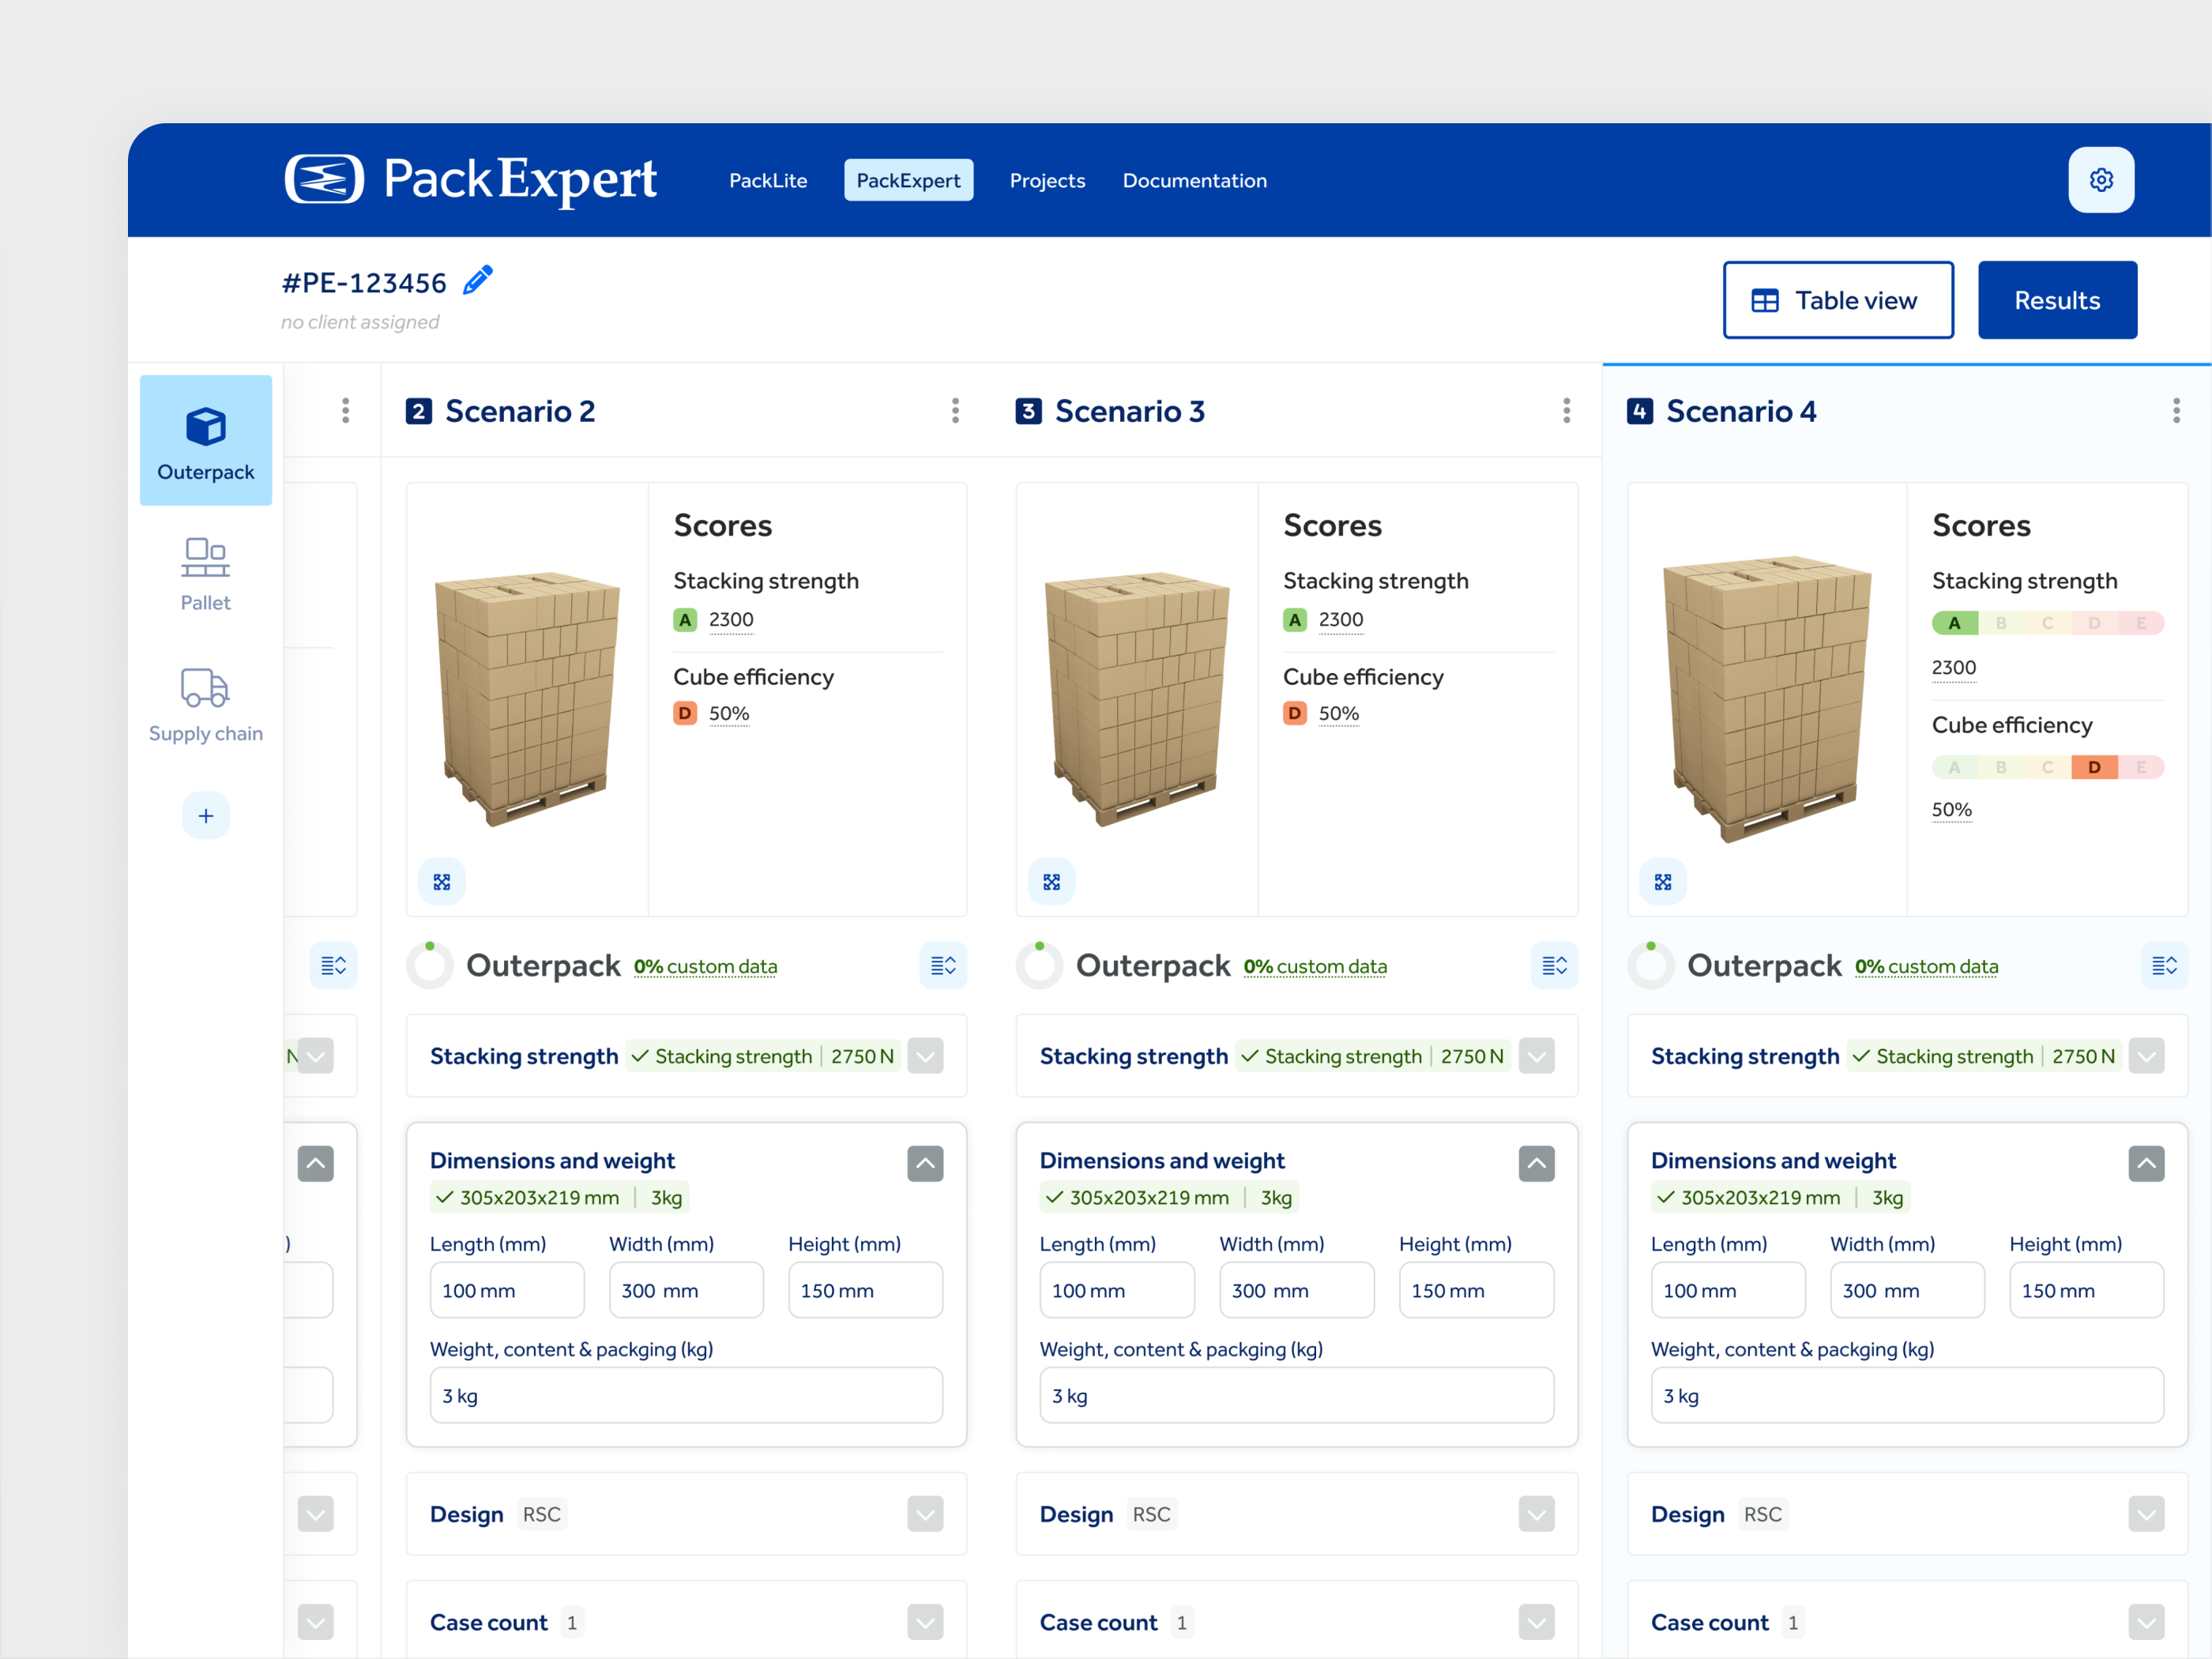The height and width of the screenshot is (1659, 2212).
Task: Collapse Scenario 3 Dimensions and weight
Action: tap(1536, 1163)
